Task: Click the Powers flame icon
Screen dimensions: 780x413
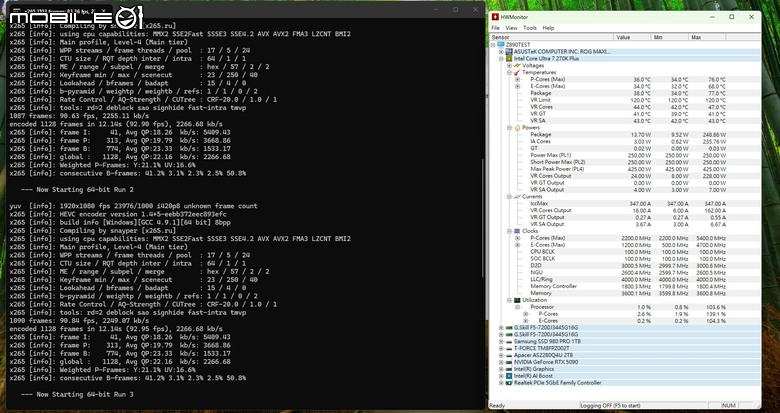Action: (517, 128)
